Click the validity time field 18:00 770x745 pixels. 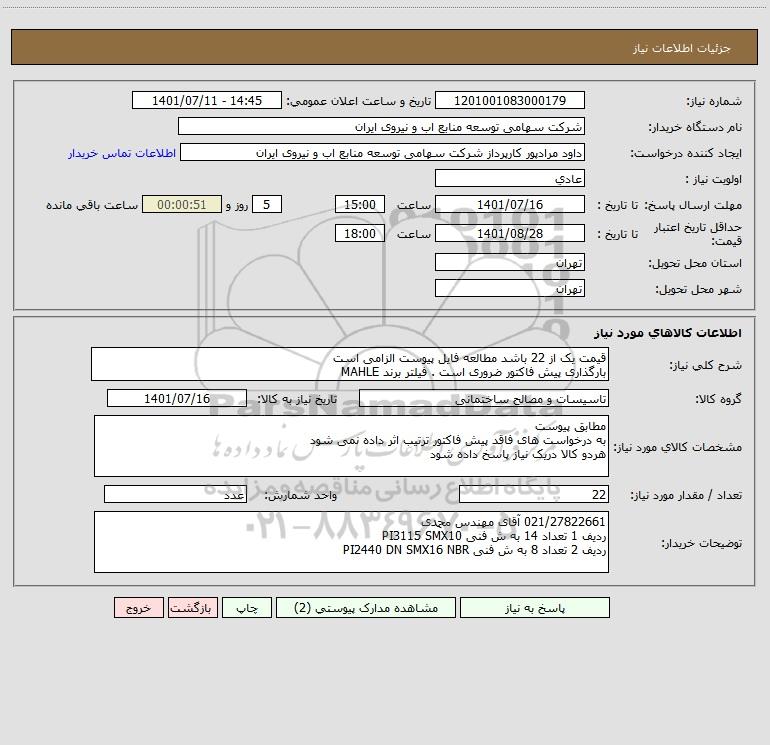[x=359, y=233]
